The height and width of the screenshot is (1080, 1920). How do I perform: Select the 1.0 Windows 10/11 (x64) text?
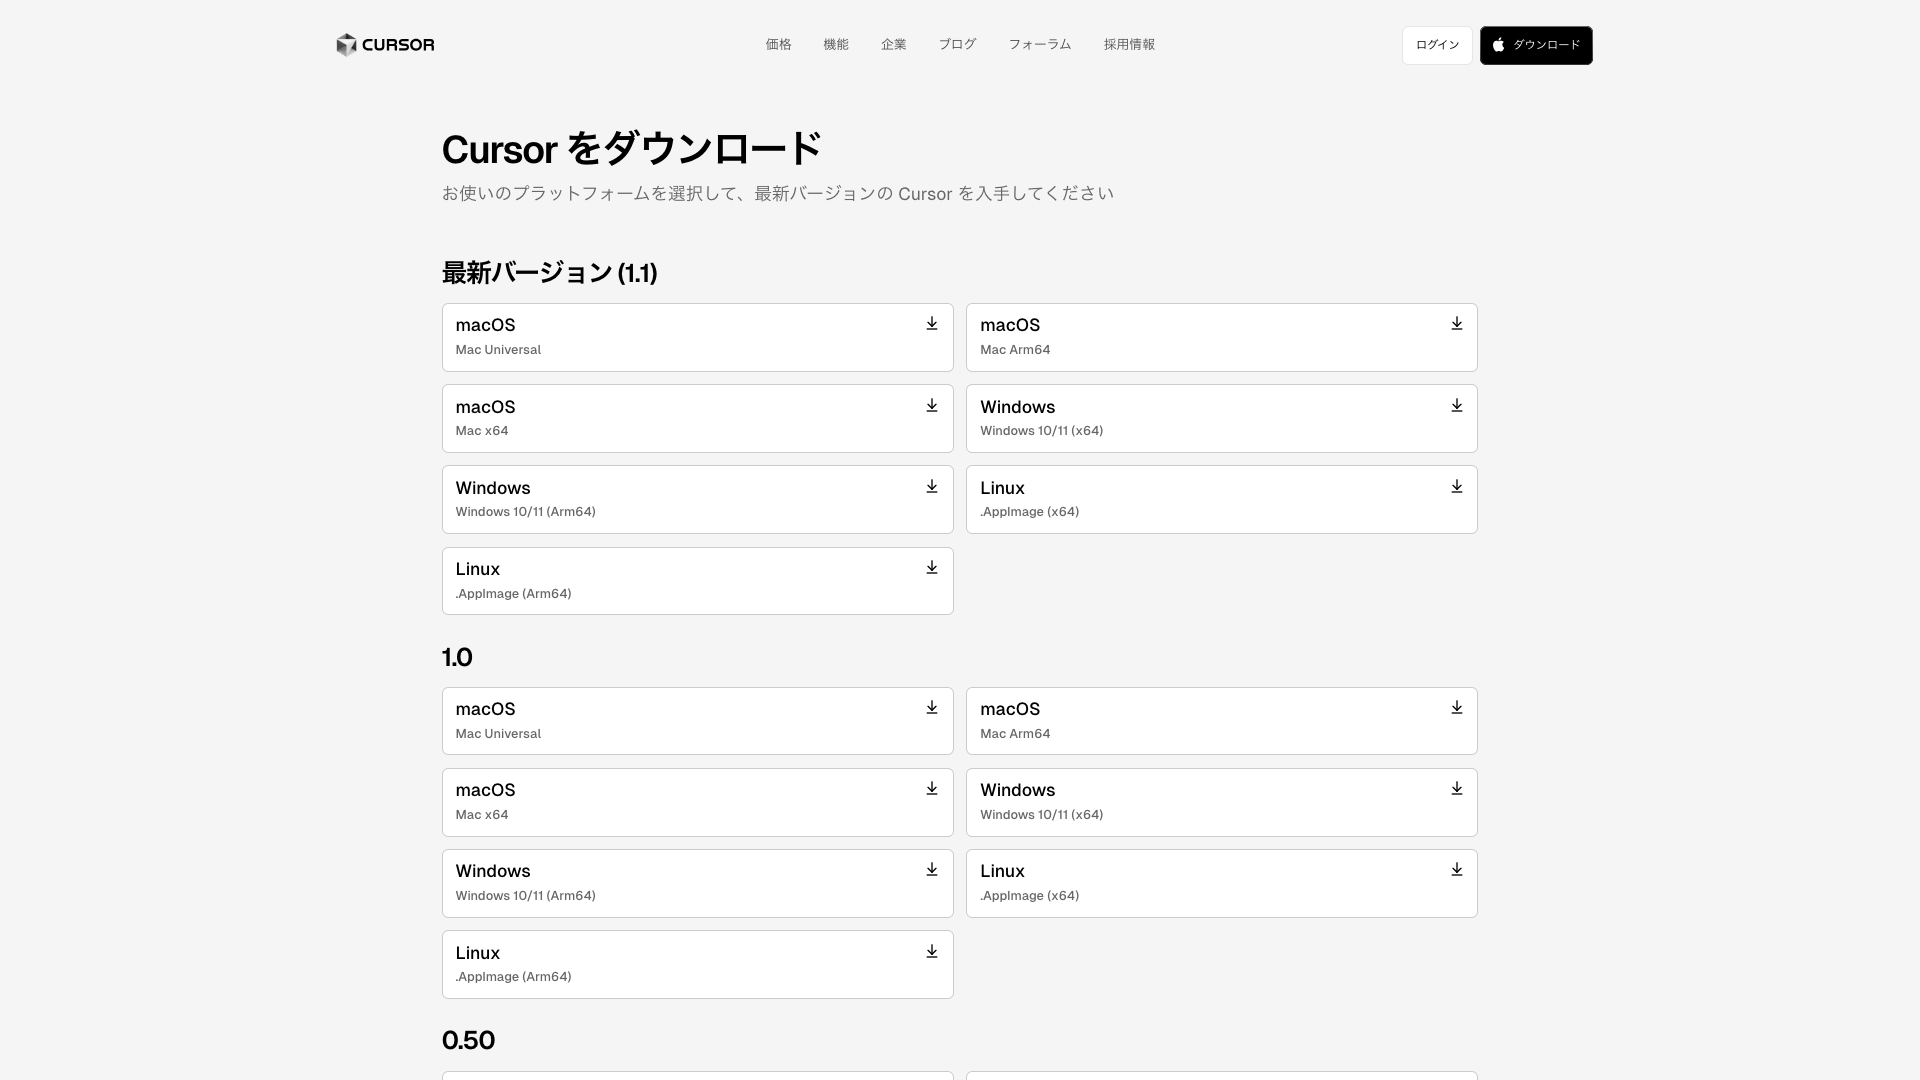1041,815
